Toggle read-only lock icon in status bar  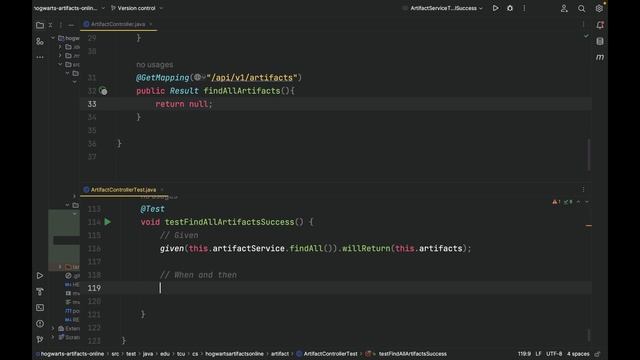coord(598,354)
